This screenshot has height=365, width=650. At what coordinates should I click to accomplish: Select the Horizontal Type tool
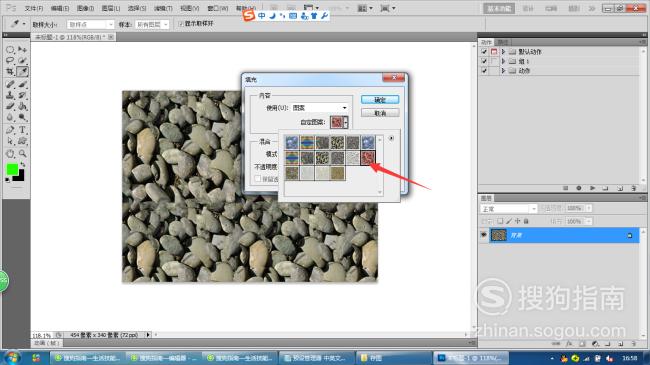[x=22, y=130]
